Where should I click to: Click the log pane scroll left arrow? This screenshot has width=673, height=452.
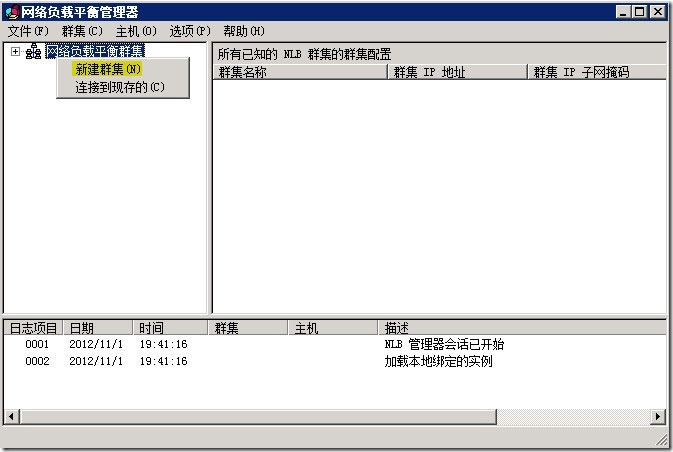pyautogui.click(x=12, y=416)
